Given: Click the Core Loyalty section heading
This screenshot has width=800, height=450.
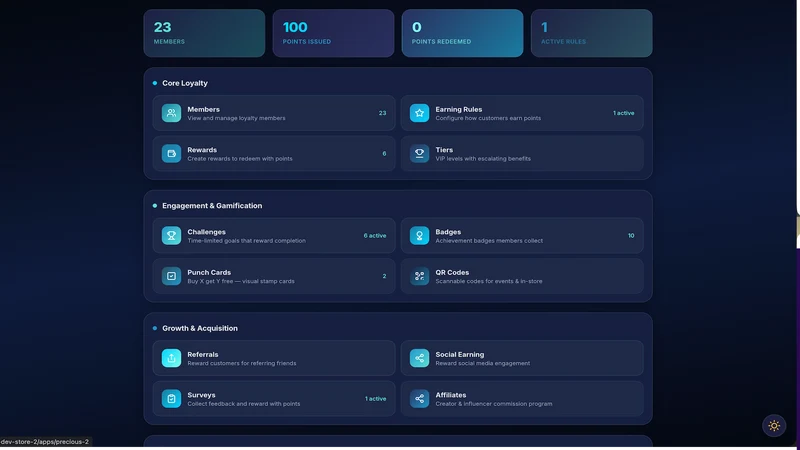Looking at the screenshot, I should [185, 83].
